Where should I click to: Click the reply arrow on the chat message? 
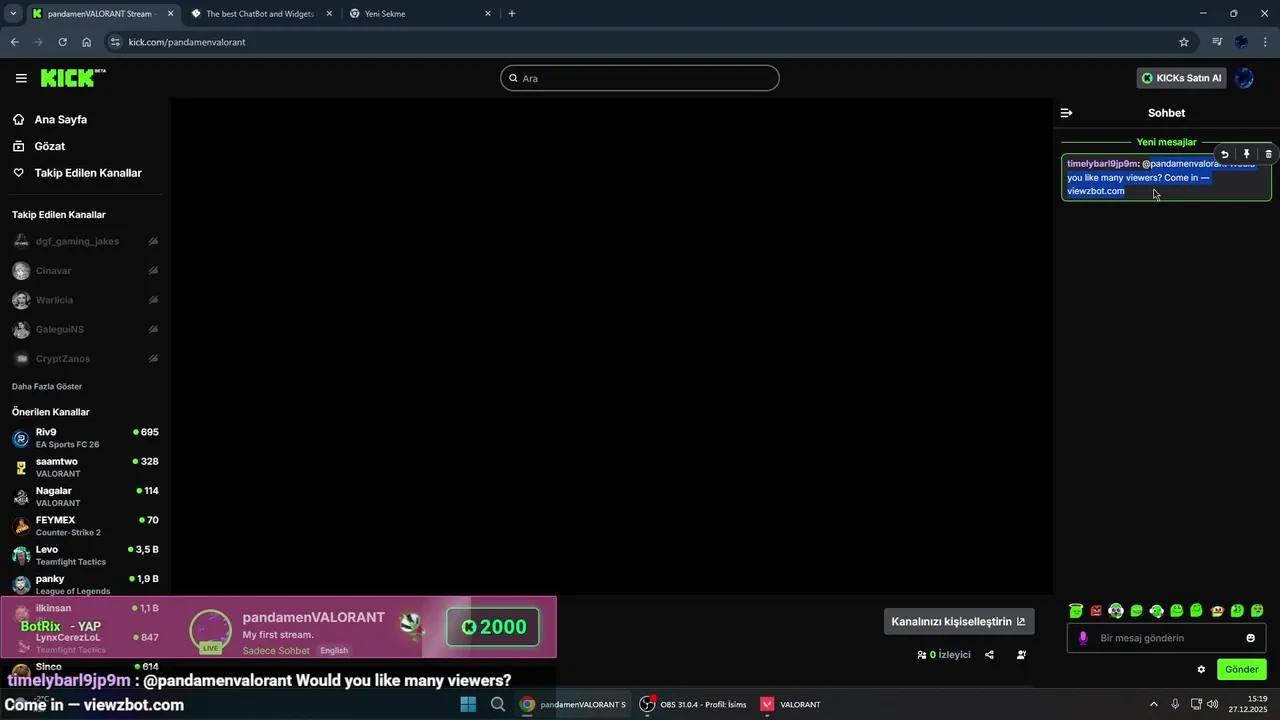tap(1224, 154)
